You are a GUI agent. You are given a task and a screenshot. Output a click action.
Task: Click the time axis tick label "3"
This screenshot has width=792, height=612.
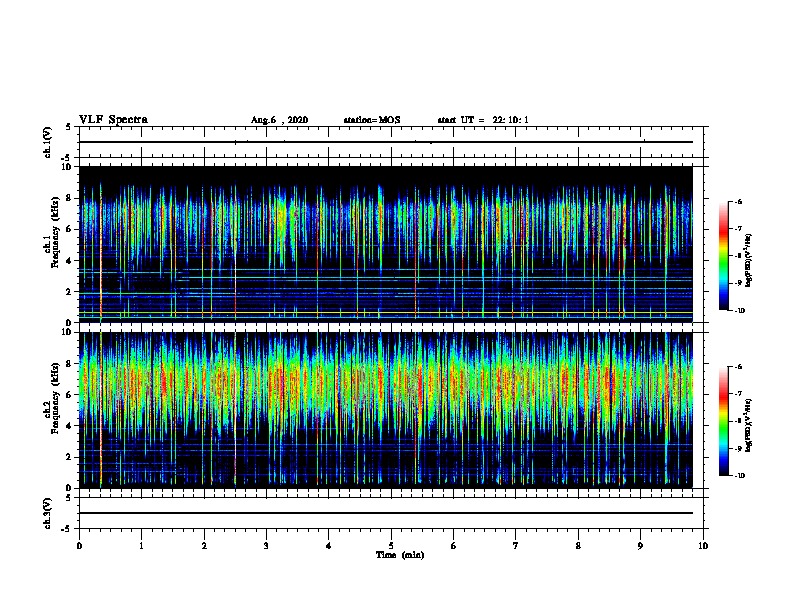[266, 546]
